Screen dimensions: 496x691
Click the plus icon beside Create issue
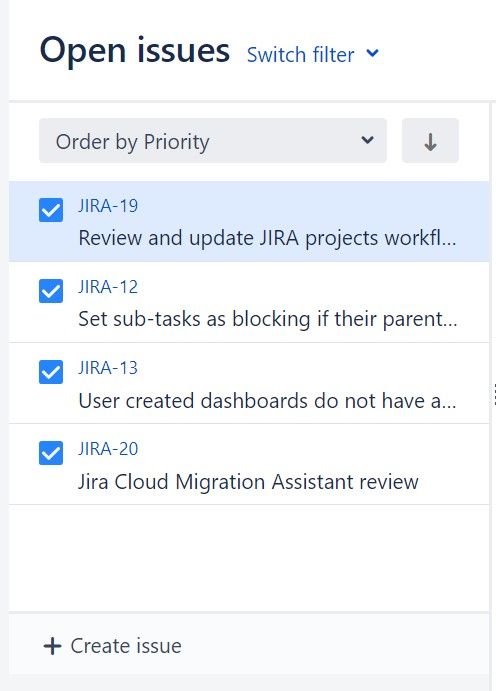[52, 646]
